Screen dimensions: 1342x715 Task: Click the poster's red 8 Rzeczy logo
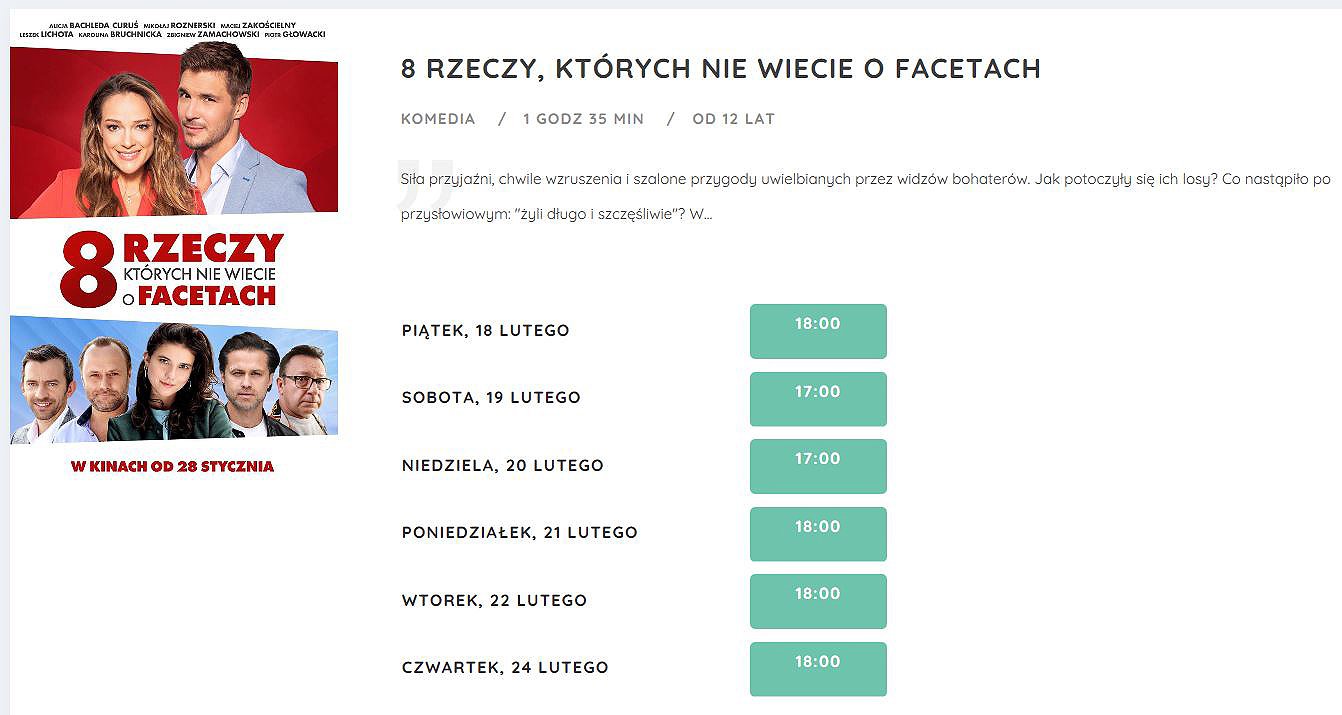coord(172,269)
